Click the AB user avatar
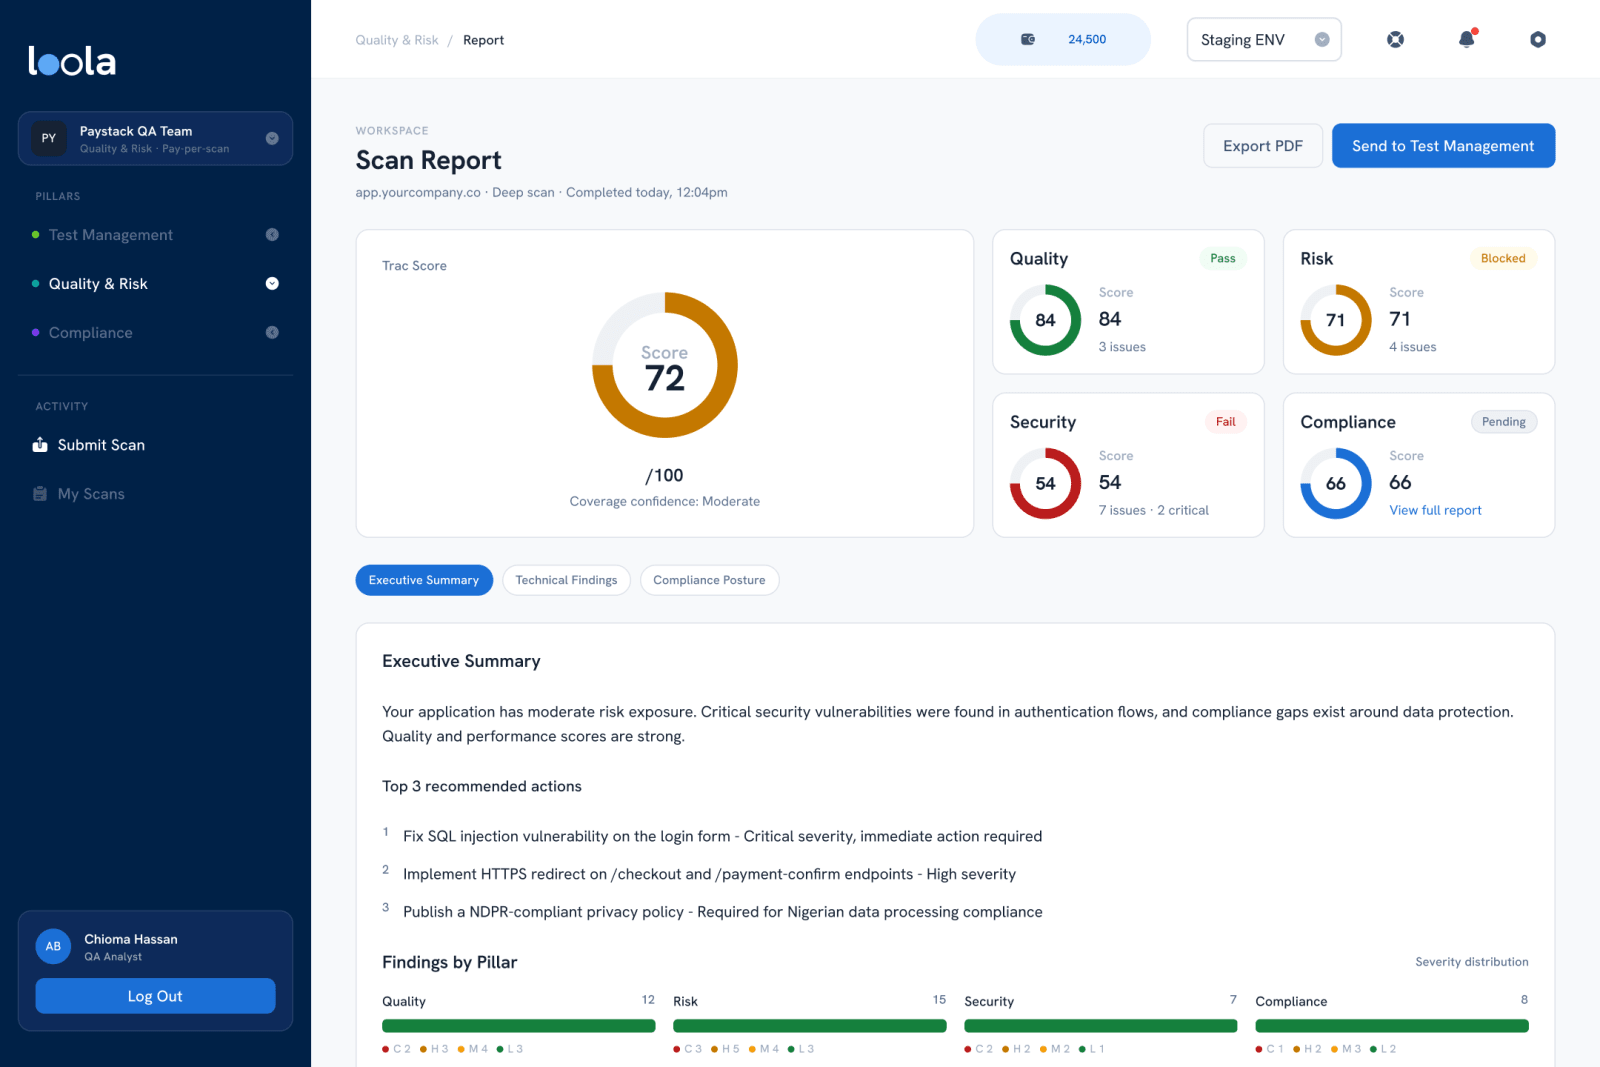 point(53,946)
